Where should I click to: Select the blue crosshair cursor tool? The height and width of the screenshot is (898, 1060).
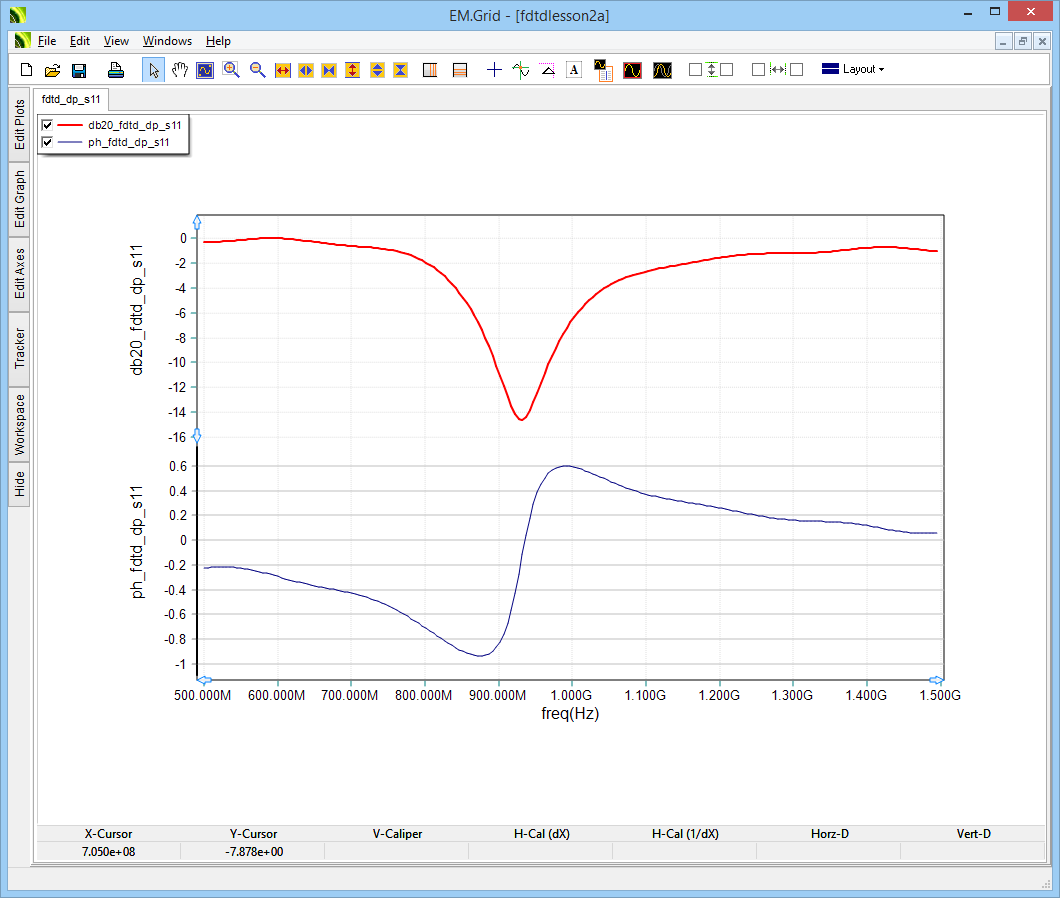point(494,70)
